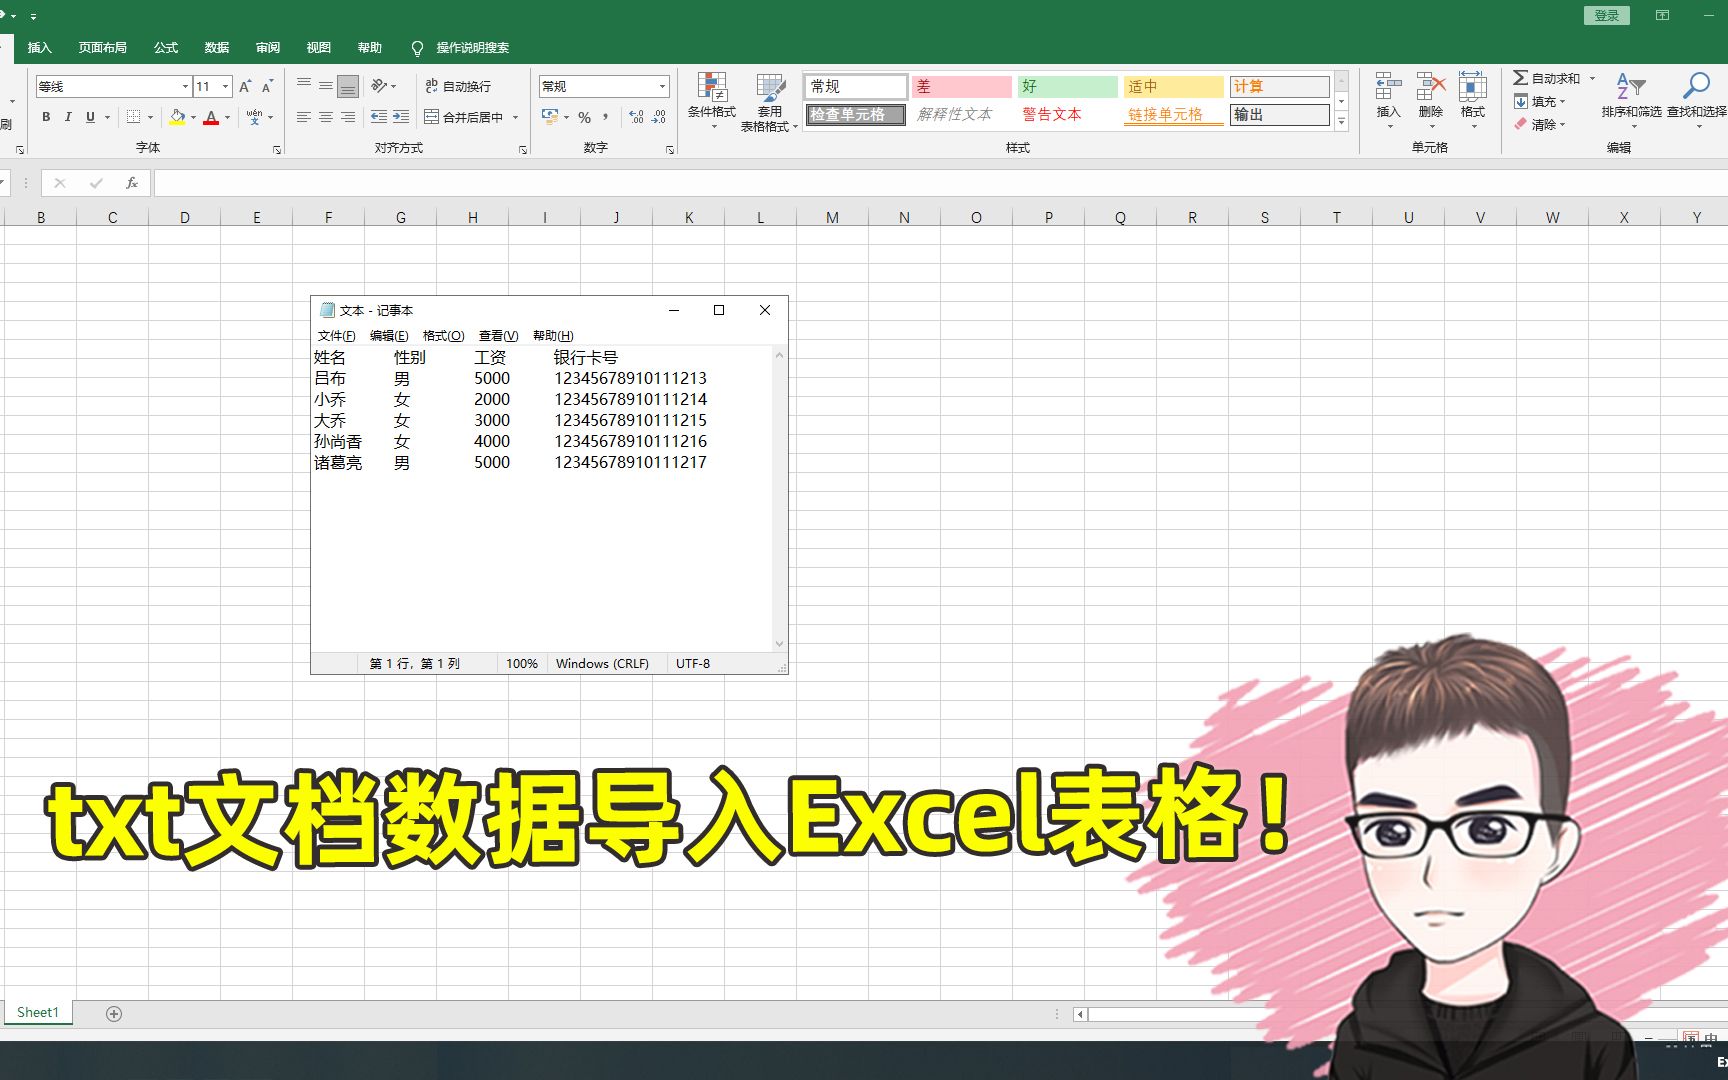Click the formula bar input

pos(940,183)
